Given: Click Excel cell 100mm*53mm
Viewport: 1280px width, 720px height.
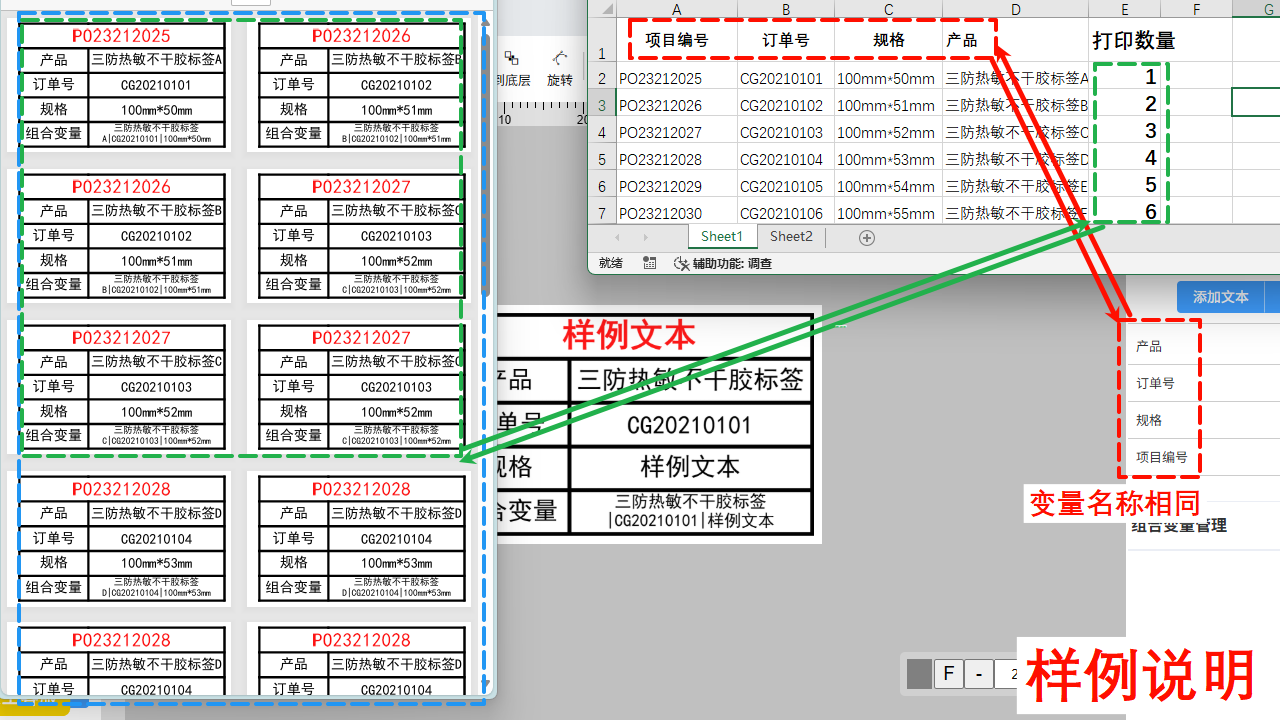Looking at the screenshot, I should 888,159.
